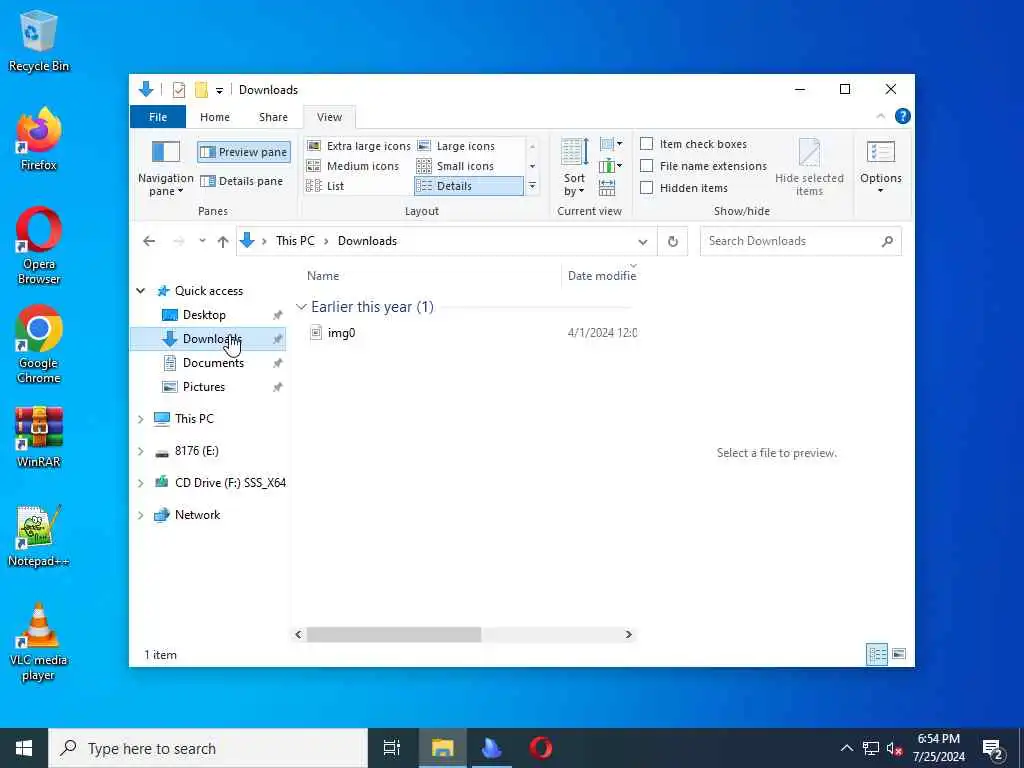Go back with the back arrow

pyautogui.click(x=150, y=241)
